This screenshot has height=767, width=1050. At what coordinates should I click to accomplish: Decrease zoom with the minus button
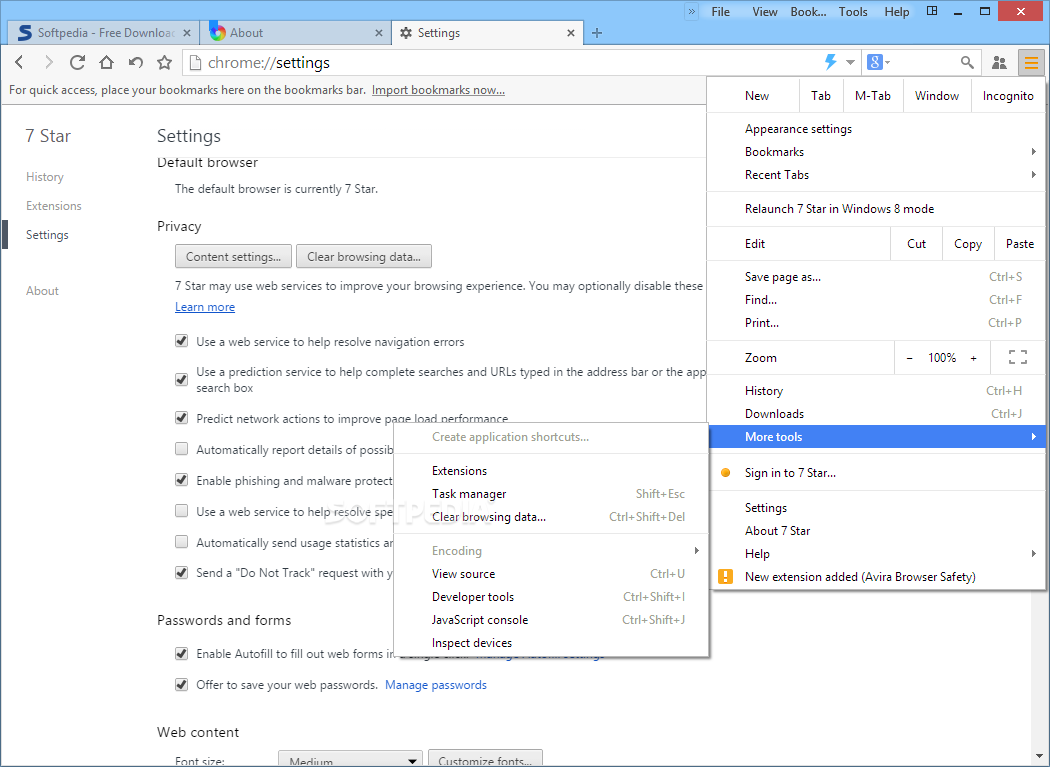[x=909, y=358]
